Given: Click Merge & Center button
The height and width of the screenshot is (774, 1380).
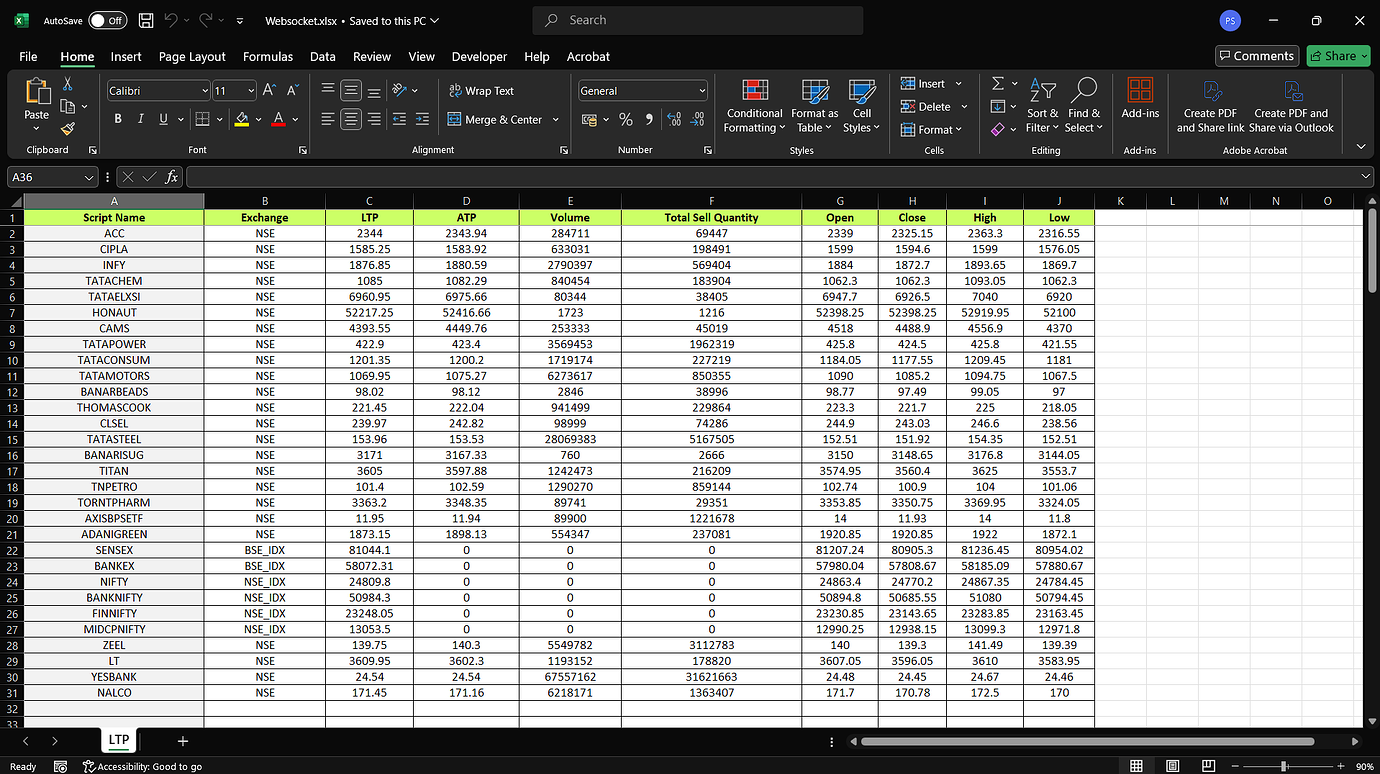Looking at the screenshot, I should pyautogui.click(x=495, y=119).
